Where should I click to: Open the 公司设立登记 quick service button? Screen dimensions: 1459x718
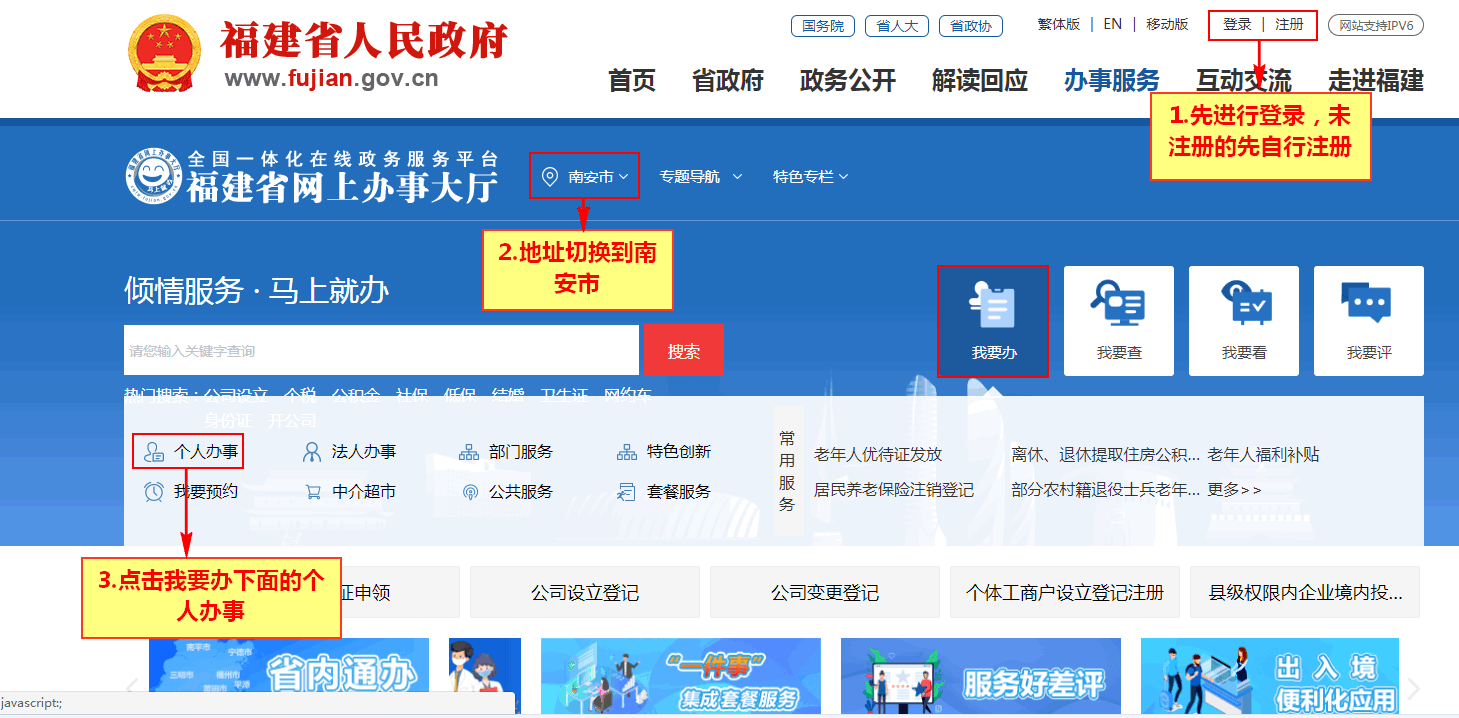[585, 592]
